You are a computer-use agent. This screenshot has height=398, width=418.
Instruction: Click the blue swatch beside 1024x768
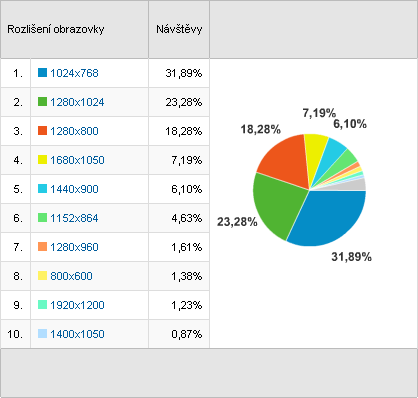click(x=42, y=73)
